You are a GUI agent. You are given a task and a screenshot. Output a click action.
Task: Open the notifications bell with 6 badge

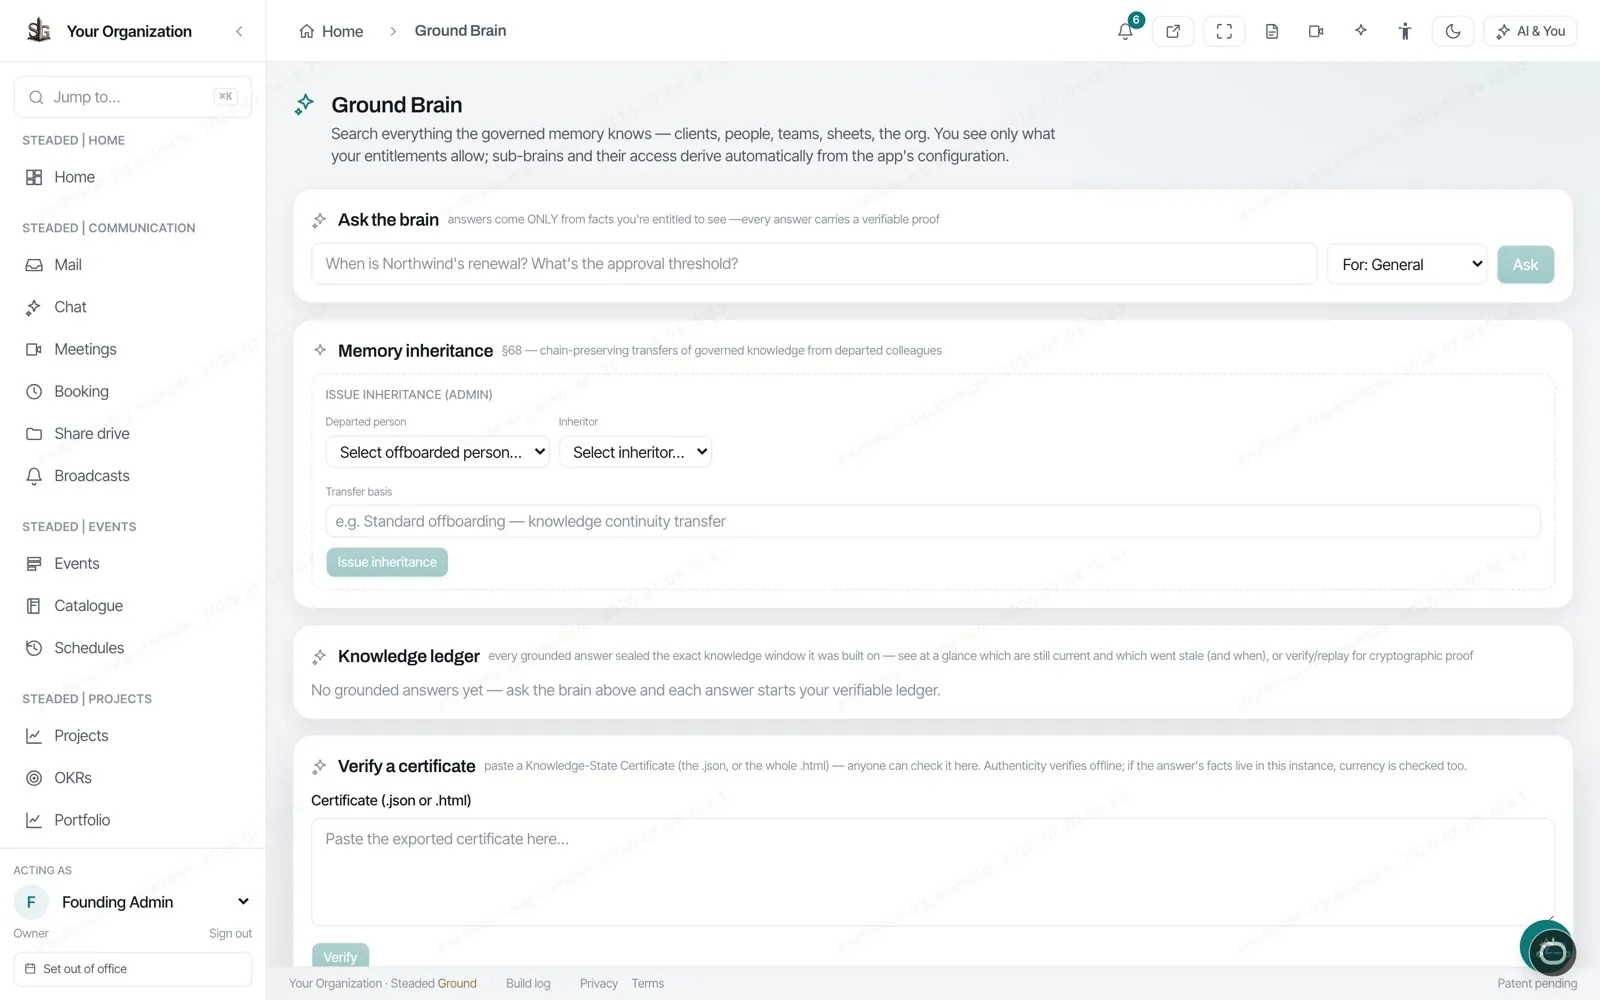(1126, 31)
